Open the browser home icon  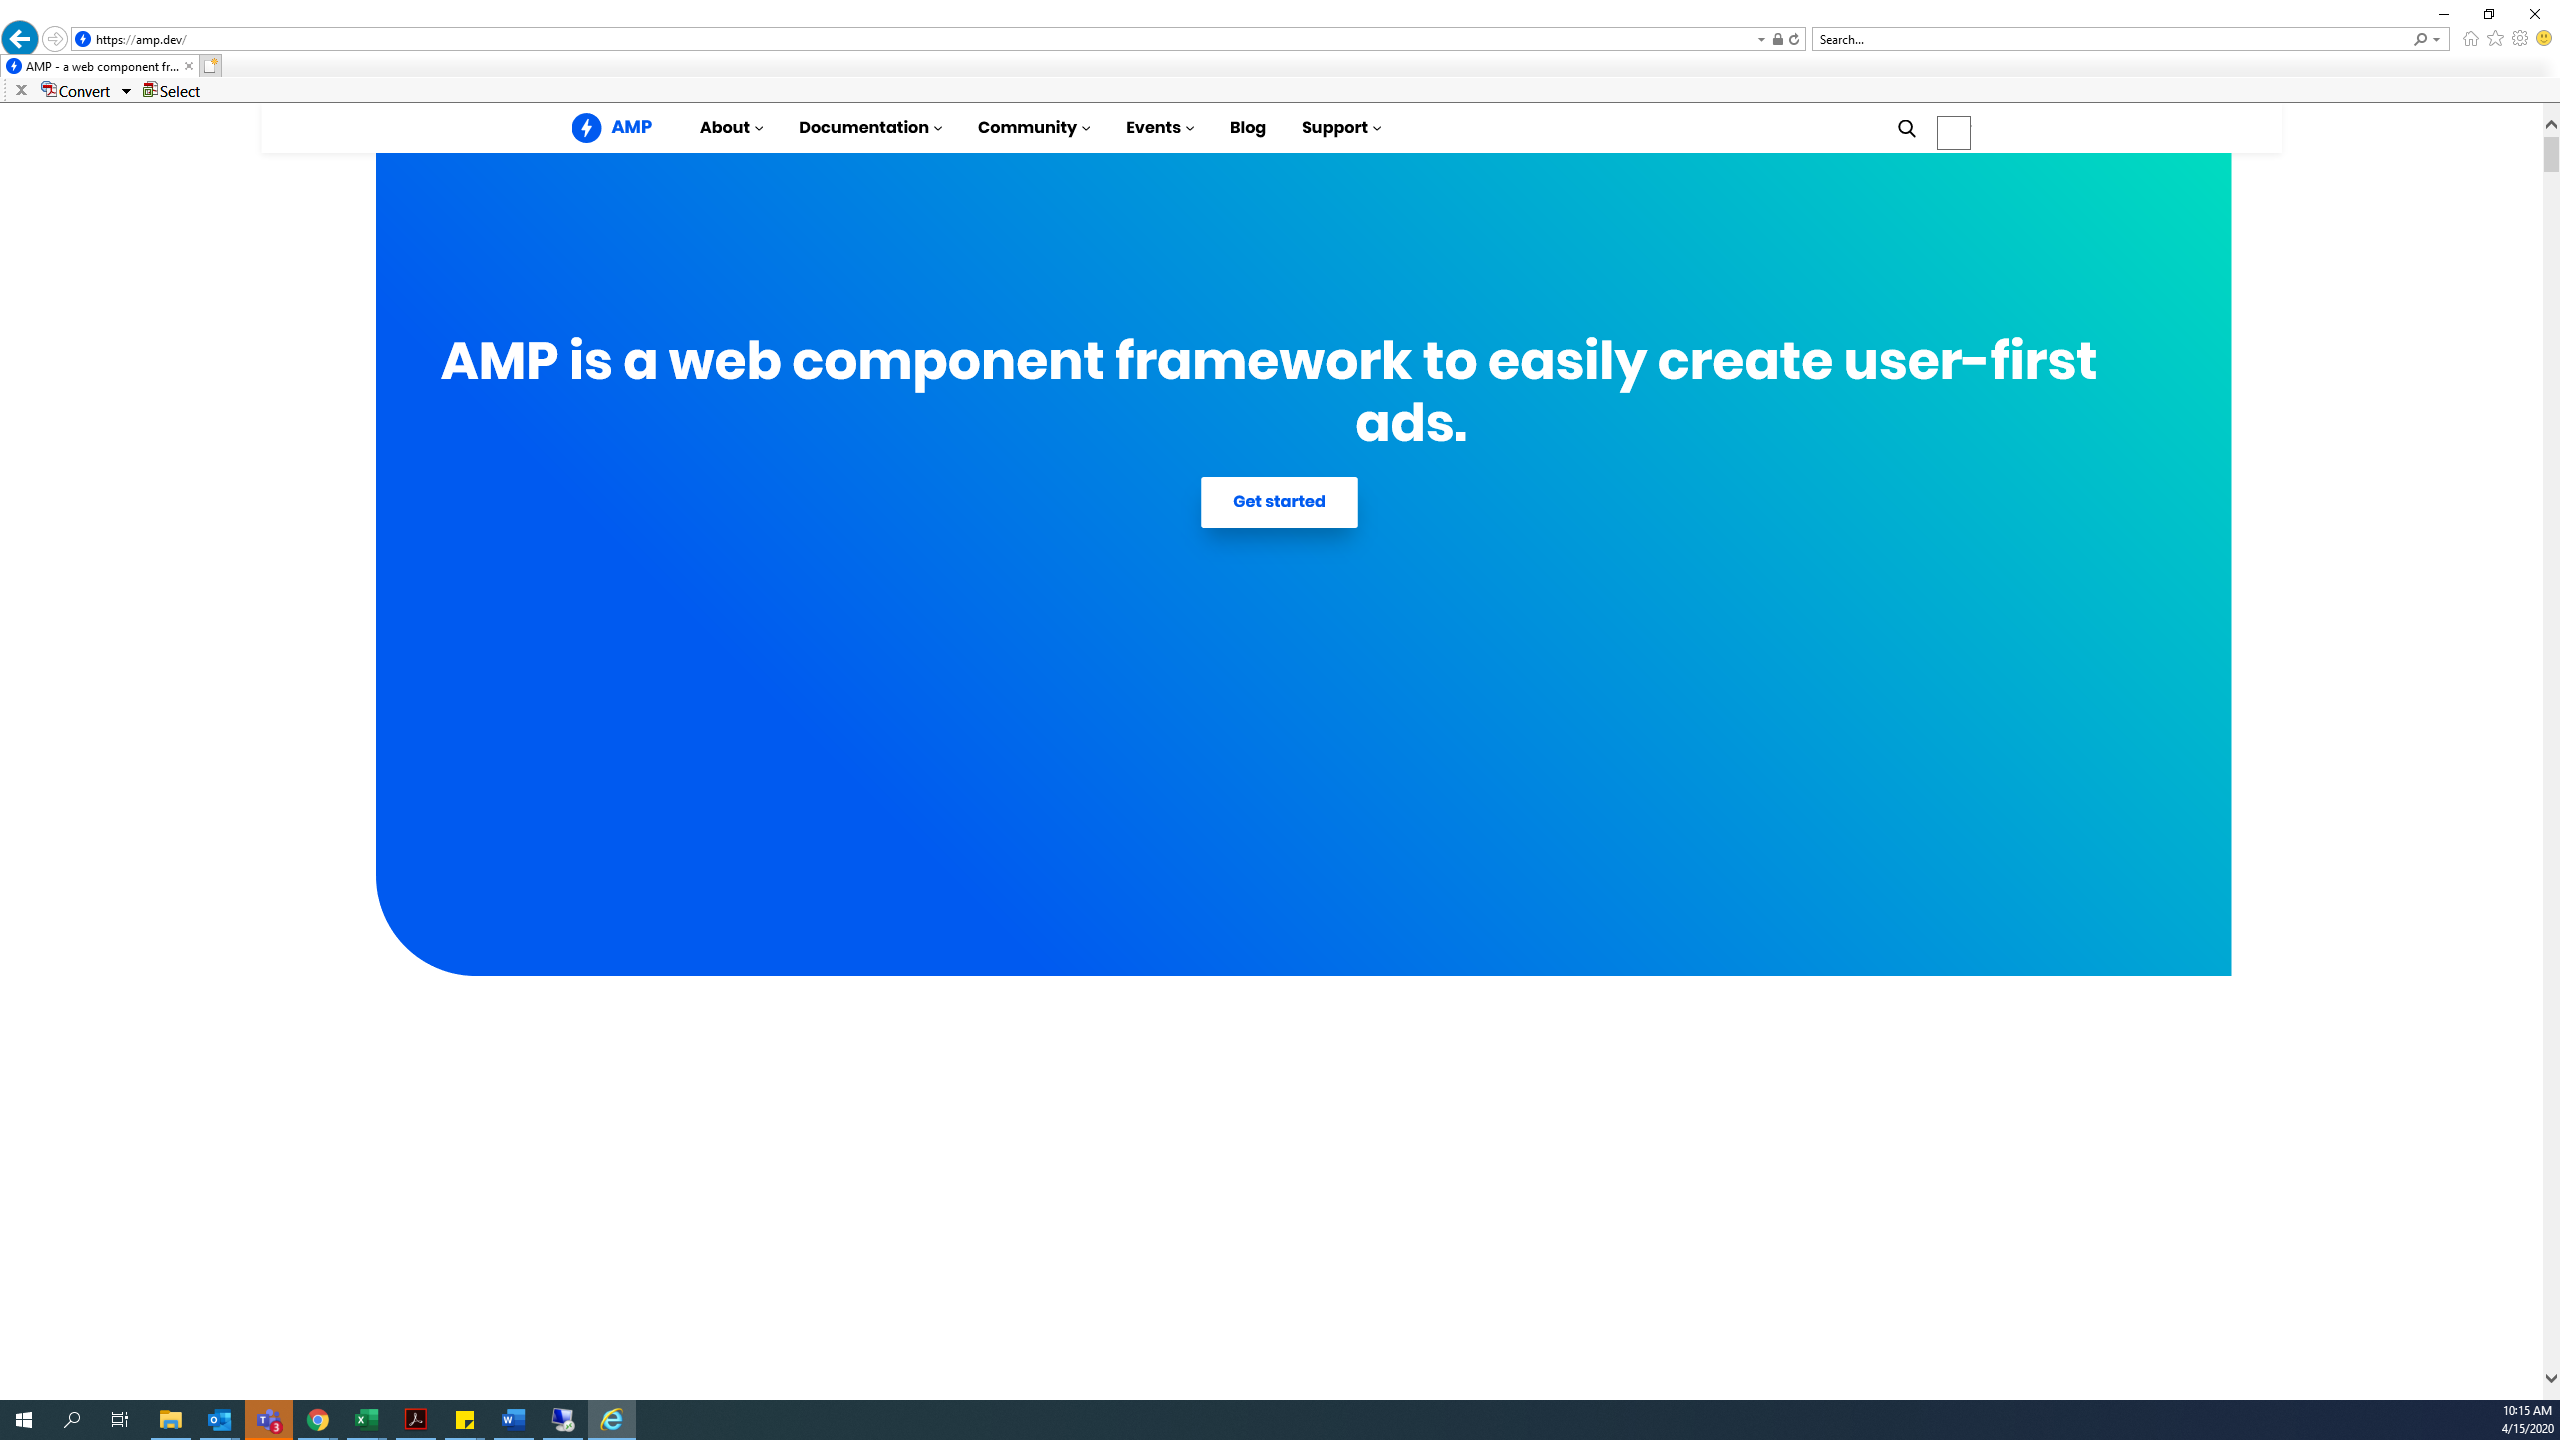[2470, 39]
